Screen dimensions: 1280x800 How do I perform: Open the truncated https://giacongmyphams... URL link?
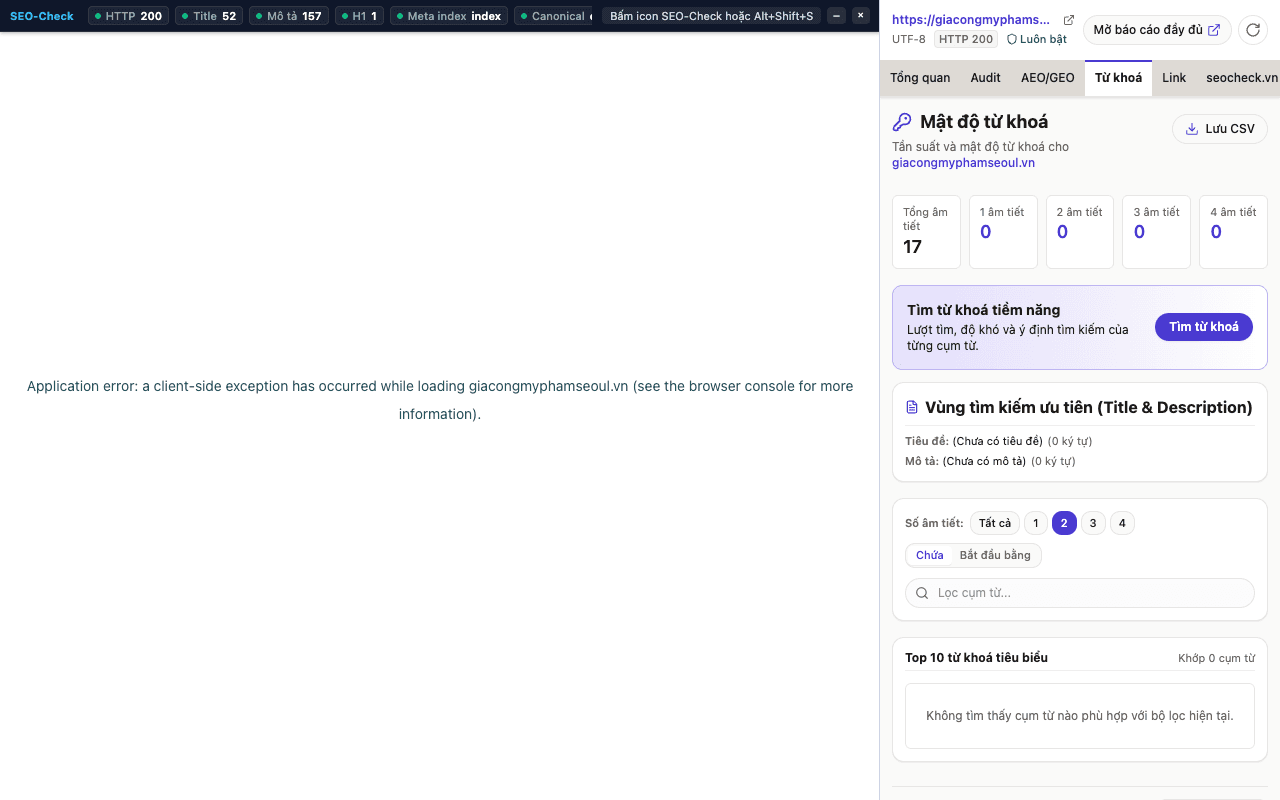point(971,20)
